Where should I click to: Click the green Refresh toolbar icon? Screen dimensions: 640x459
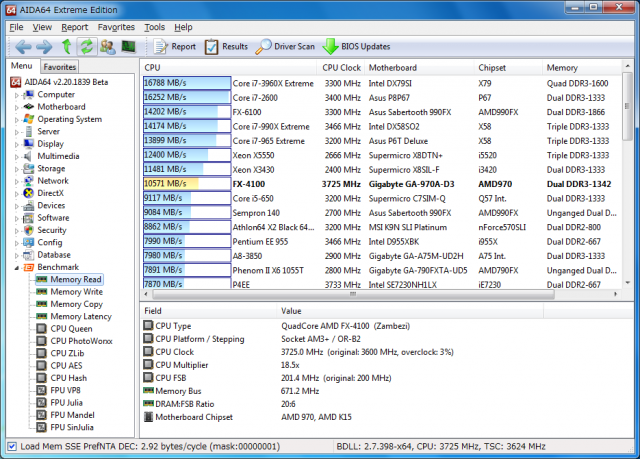[x=87, y=47]
